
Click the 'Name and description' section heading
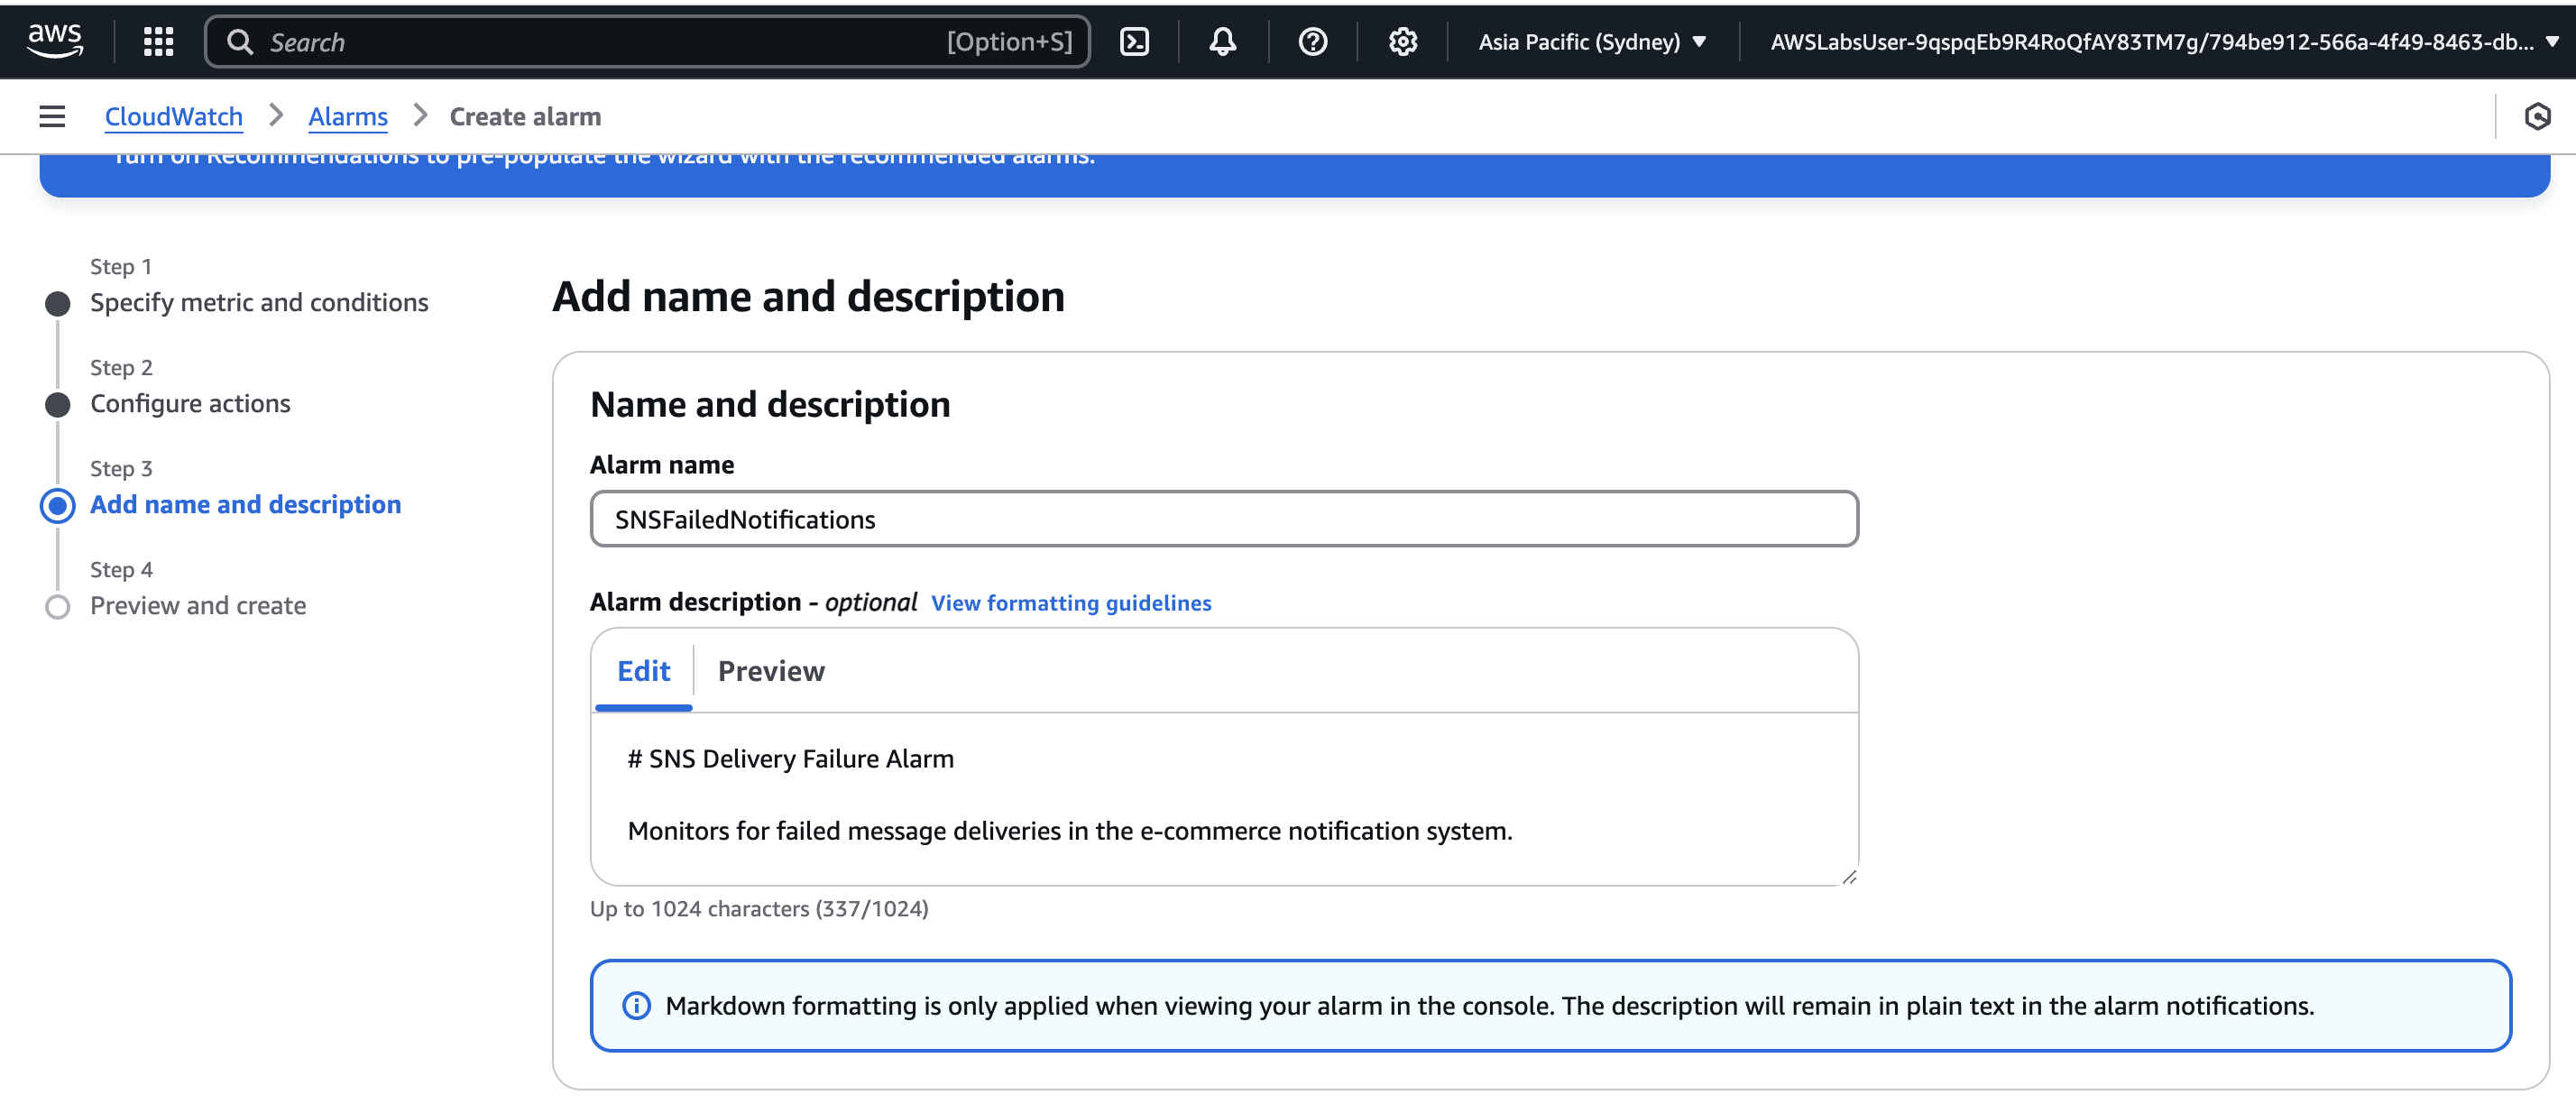(770, 404)
